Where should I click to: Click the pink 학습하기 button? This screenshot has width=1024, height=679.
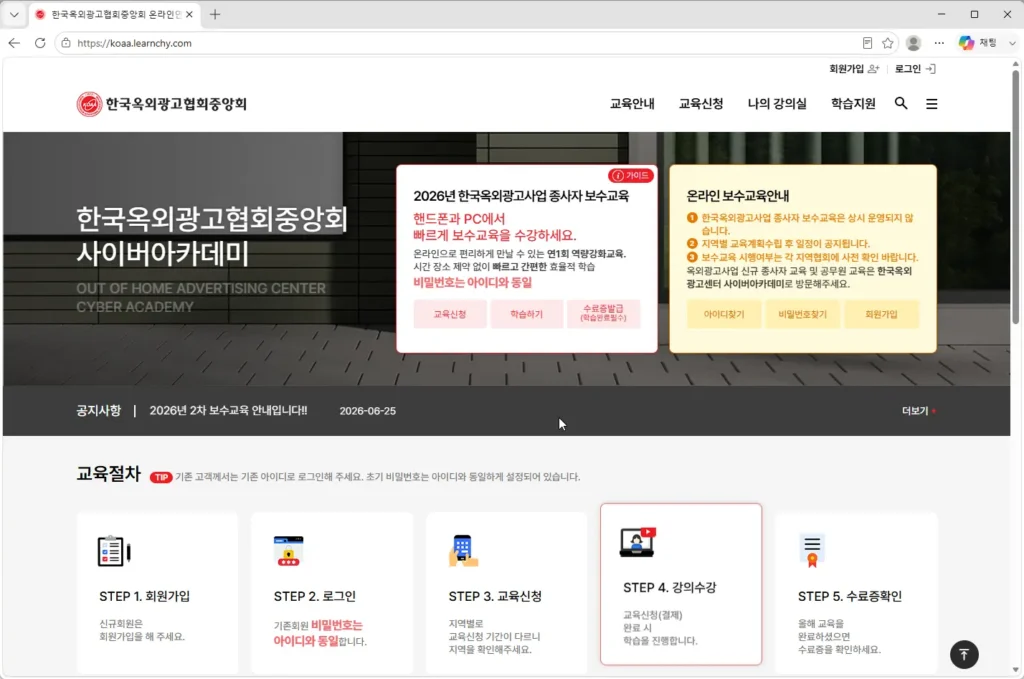pyautogui.click(x=526, y=314)
